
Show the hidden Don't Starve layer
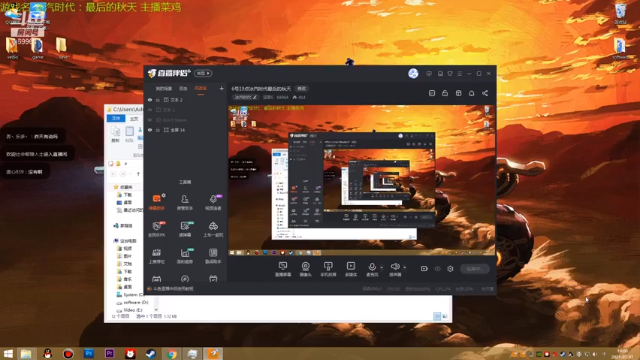click(150, 120)
